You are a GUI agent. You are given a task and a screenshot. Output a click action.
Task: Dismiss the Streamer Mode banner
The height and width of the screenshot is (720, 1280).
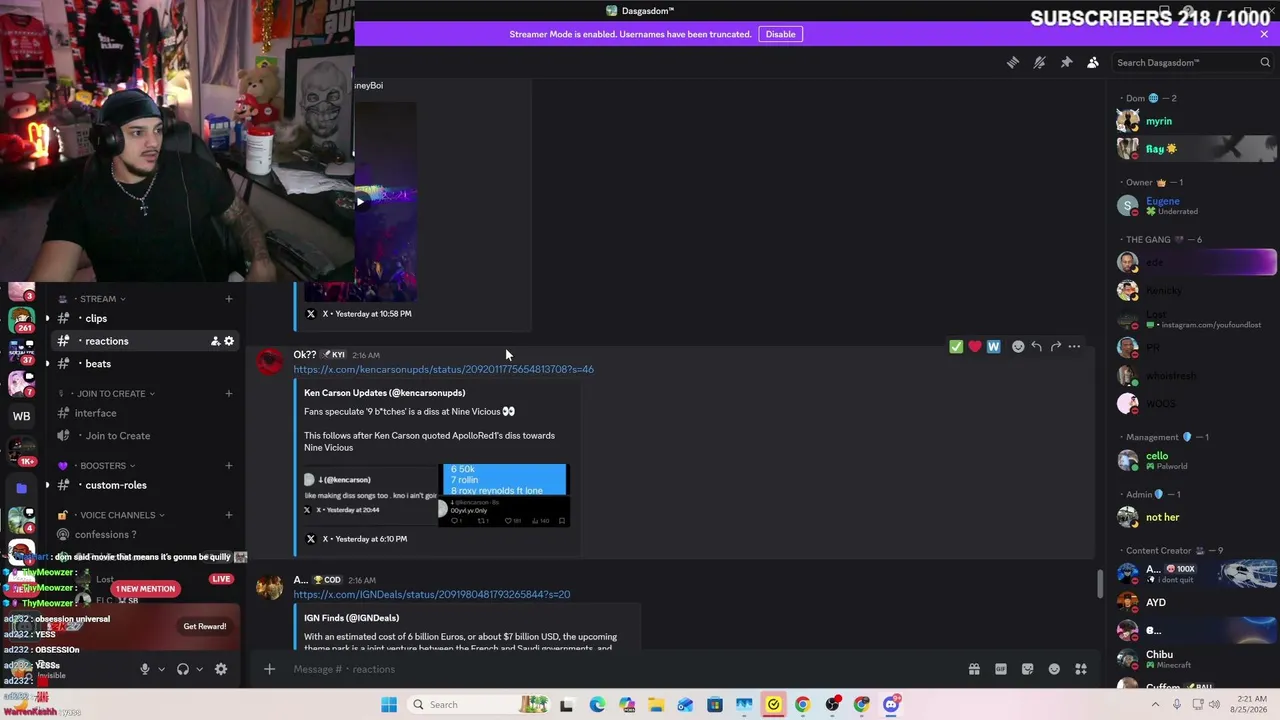point(1264,34)
